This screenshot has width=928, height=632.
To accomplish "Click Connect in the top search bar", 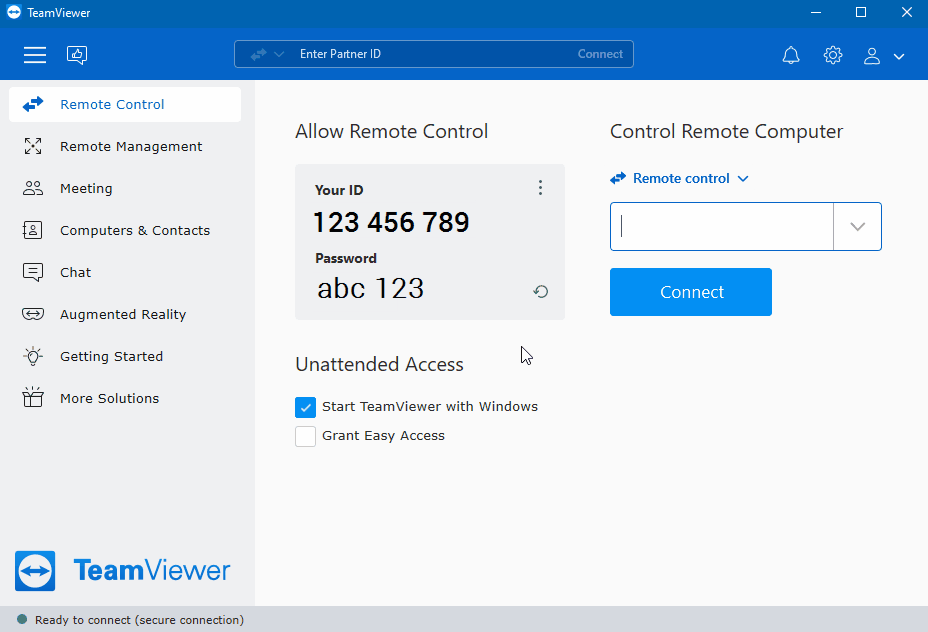I will (600, 54).
